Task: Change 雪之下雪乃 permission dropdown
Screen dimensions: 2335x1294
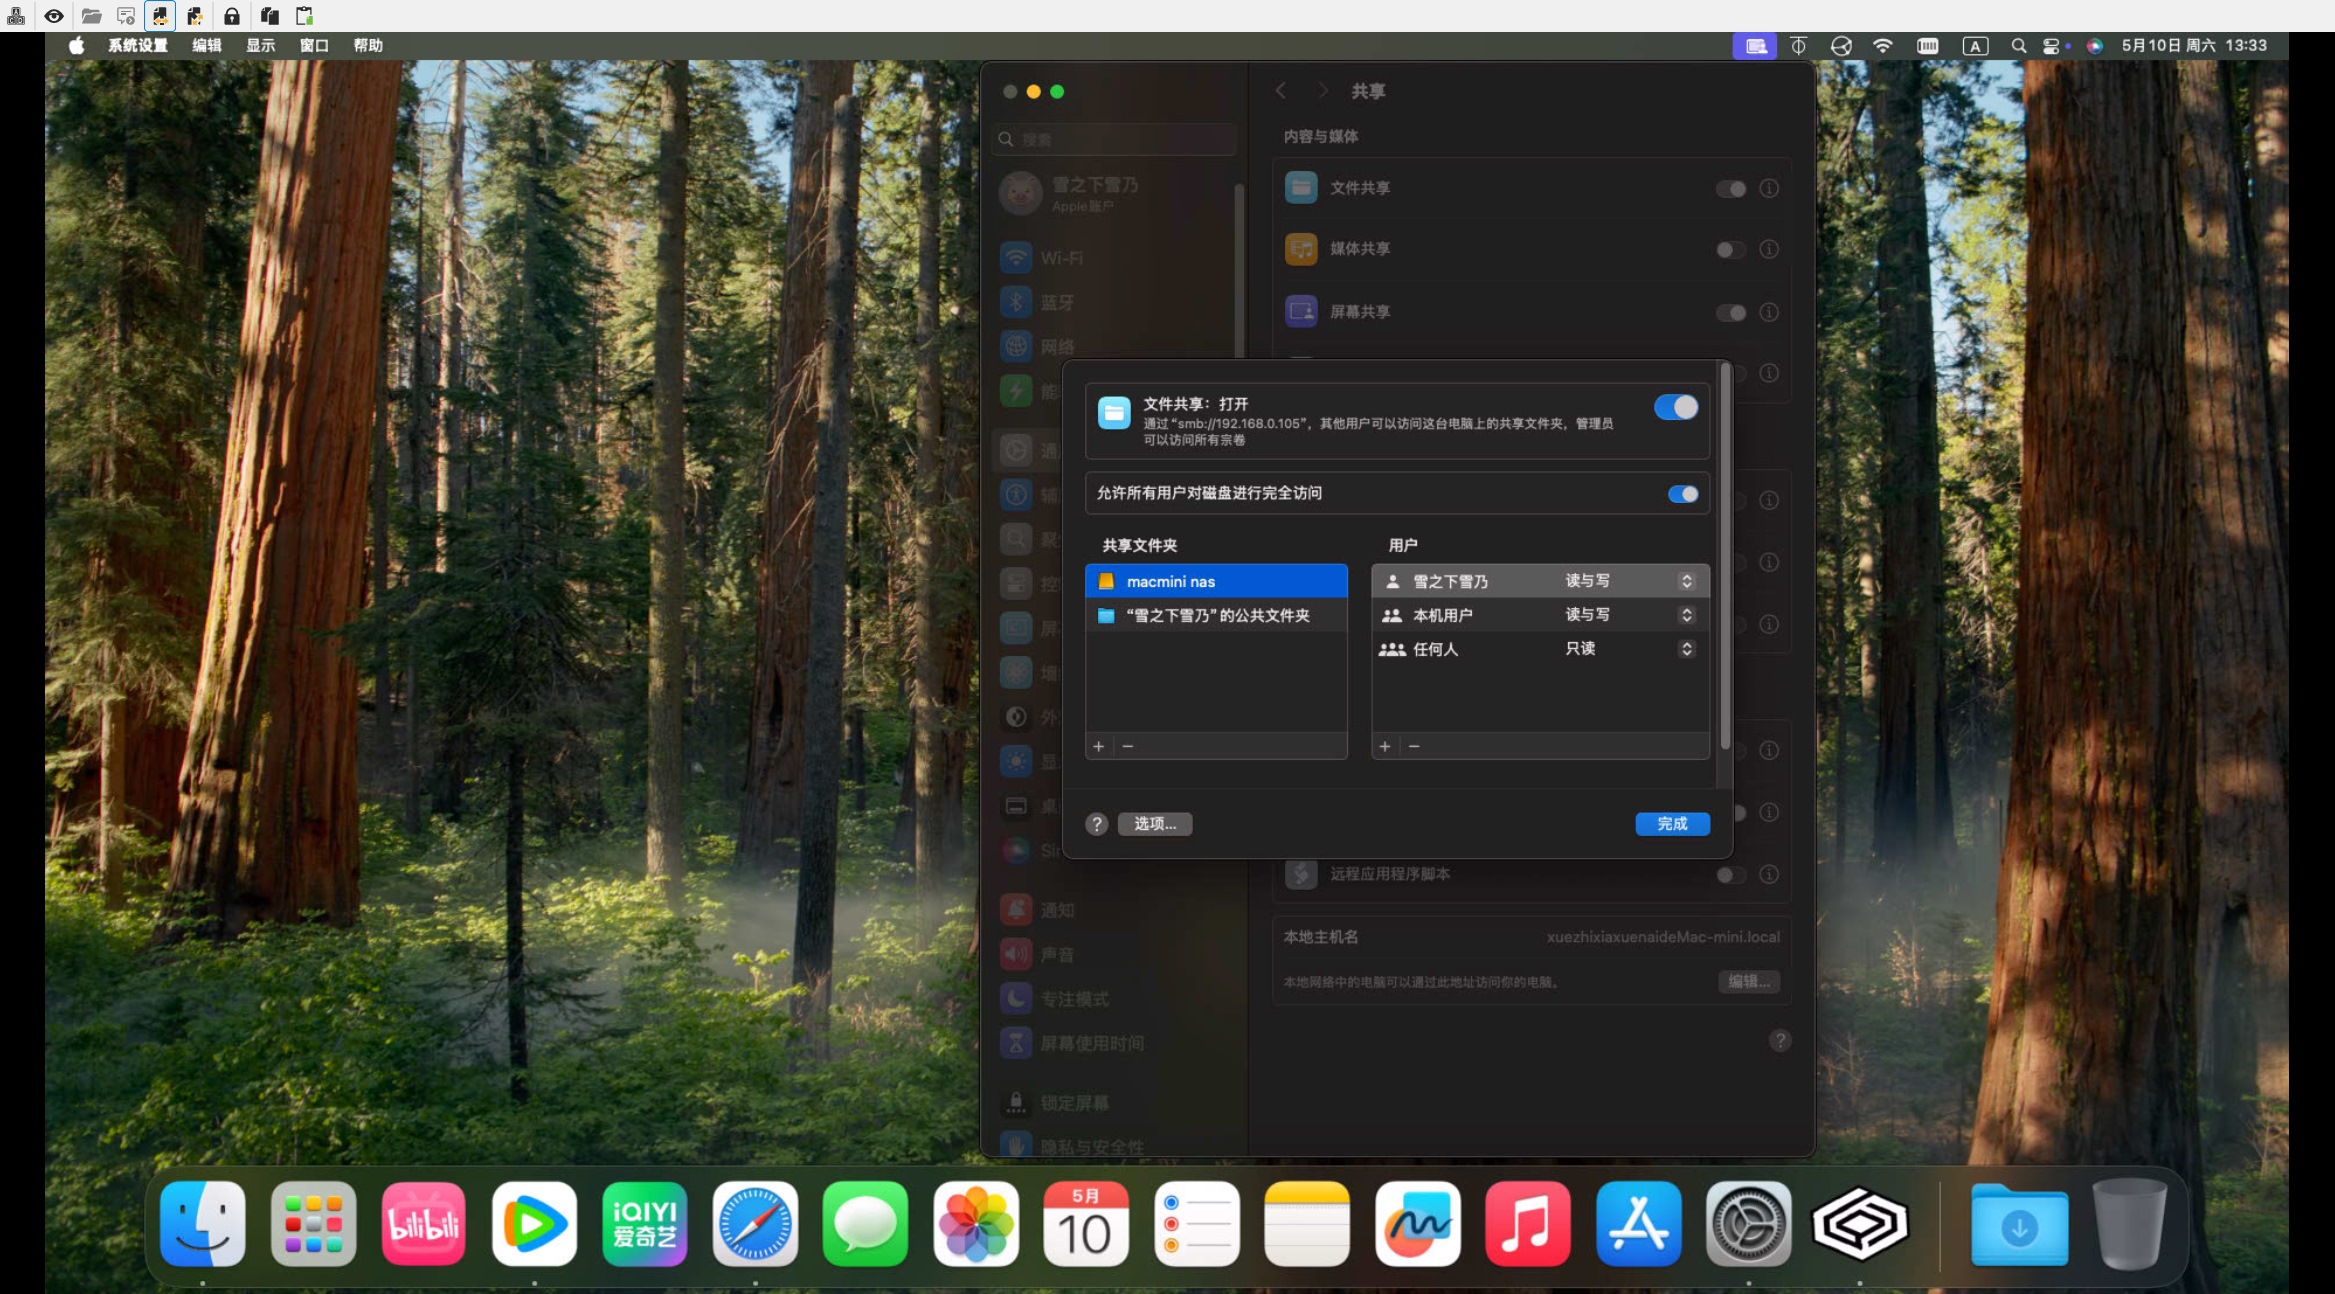Action: [1686, 581]
